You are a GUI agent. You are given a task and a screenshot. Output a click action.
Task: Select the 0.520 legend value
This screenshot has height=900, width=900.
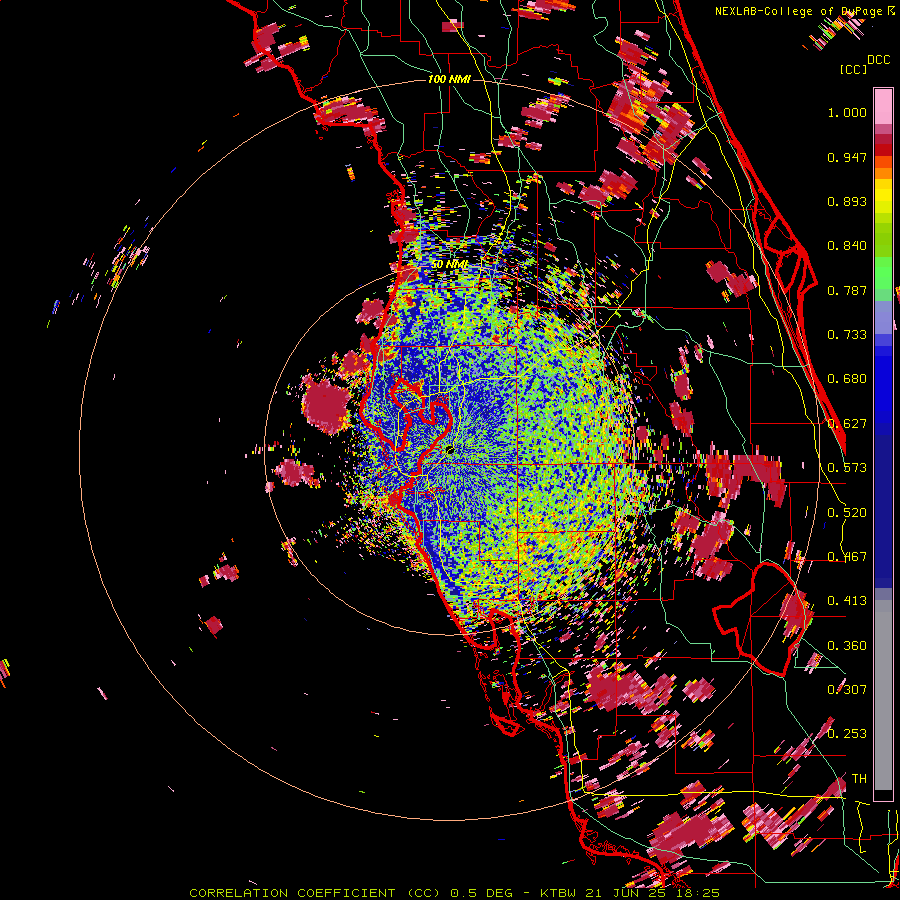tap(847, 513)
